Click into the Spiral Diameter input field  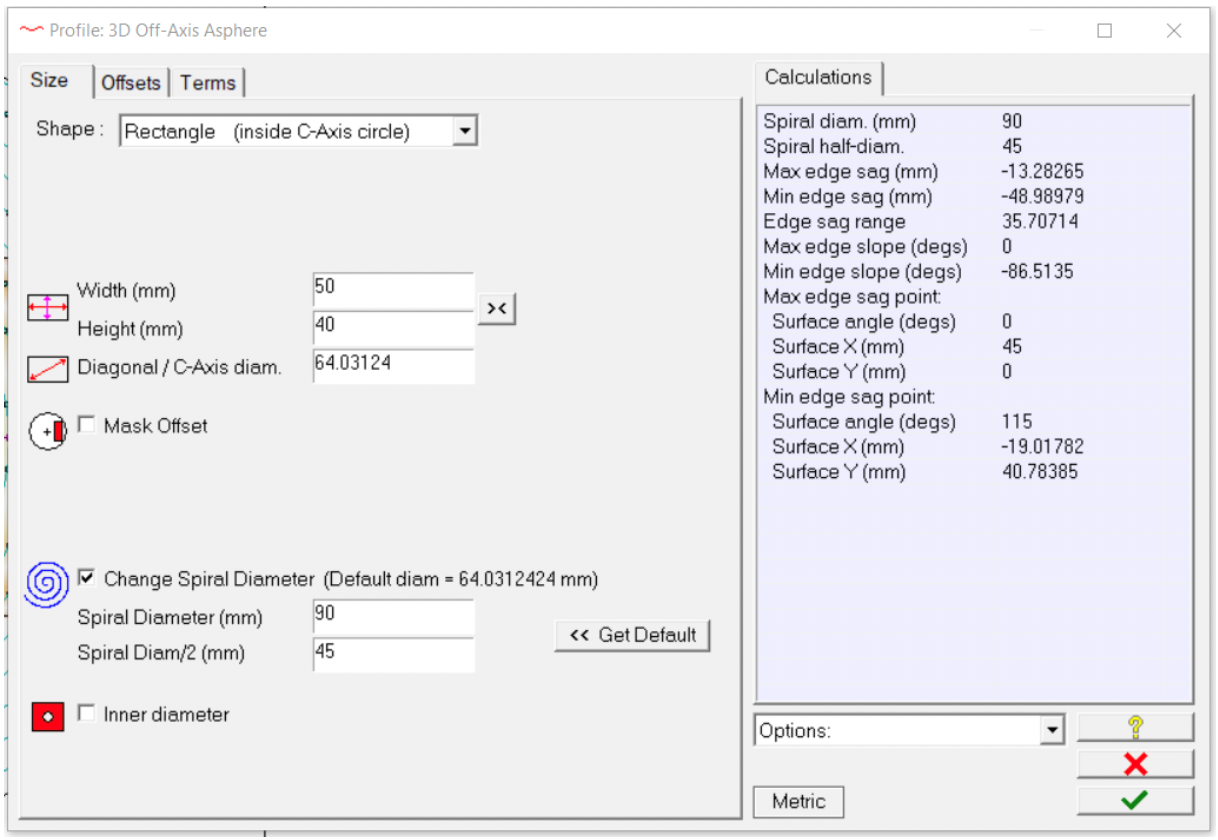(392, 617)
